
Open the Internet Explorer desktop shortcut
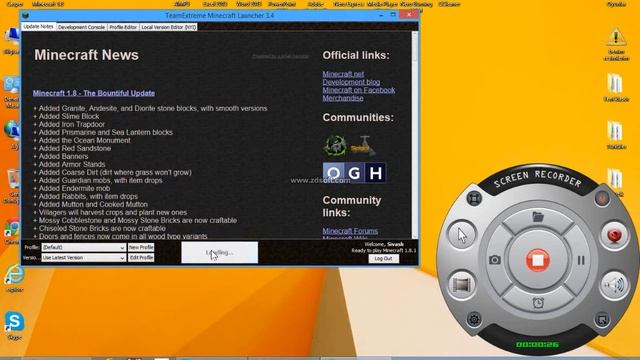coord(14,278)
